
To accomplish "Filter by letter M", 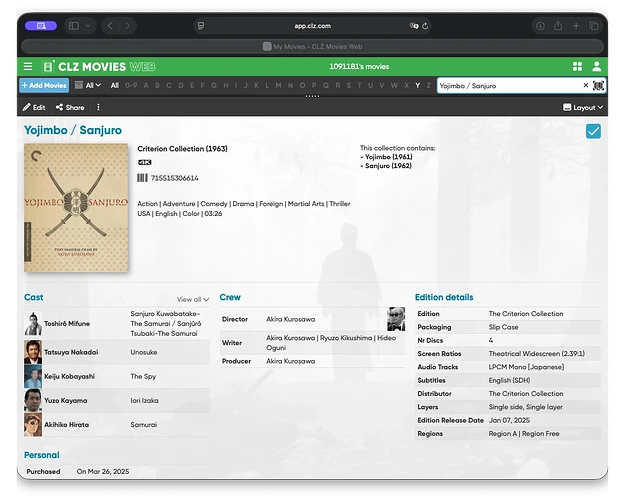I will coord(278,85).
